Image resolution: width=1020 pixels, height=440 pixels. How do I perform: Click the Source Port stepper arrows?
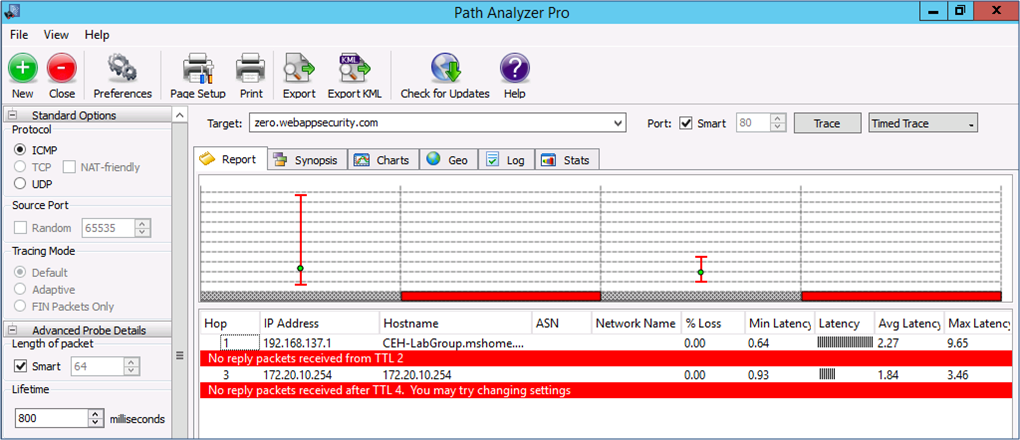tap(143, 228)
